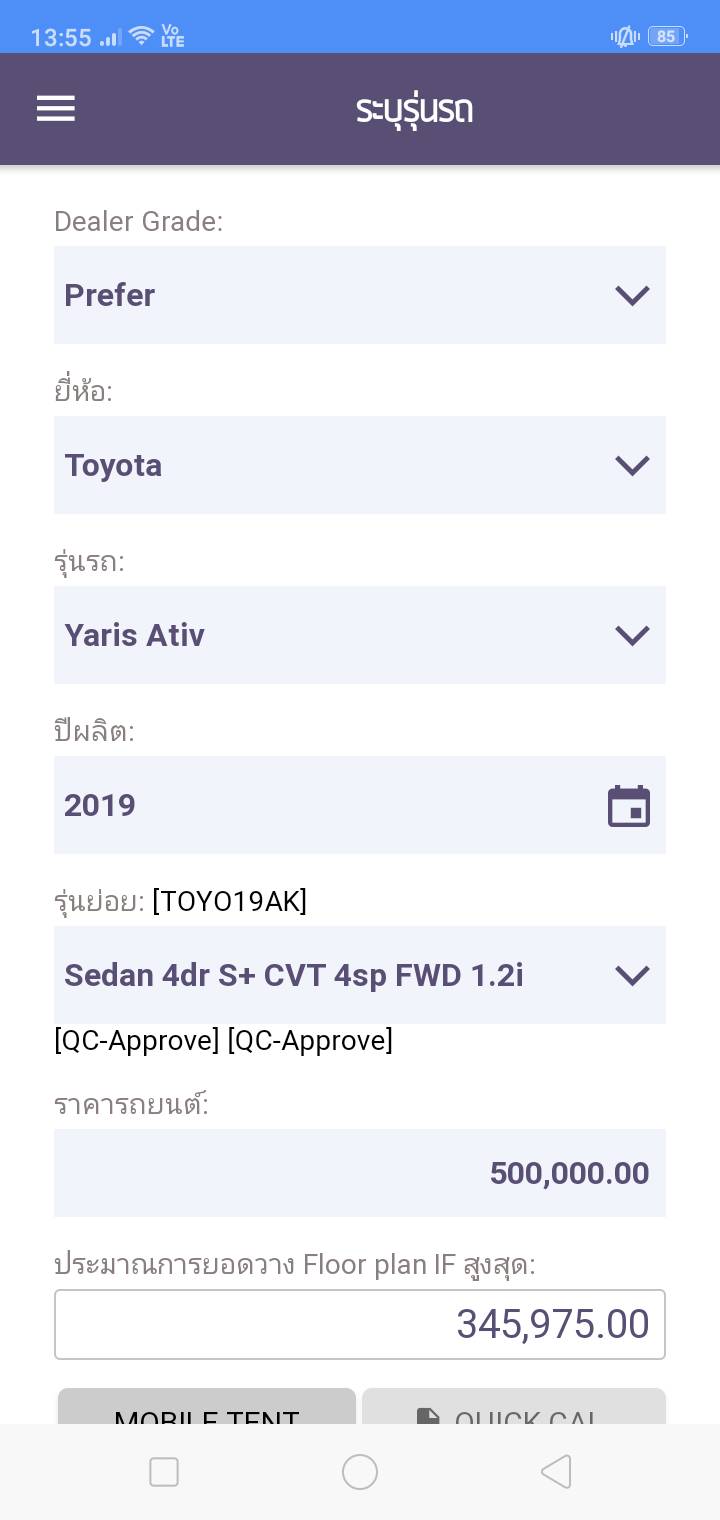
Task: Tap the battery level indicator
Action: pyautogui.click(x=666, y=37)
